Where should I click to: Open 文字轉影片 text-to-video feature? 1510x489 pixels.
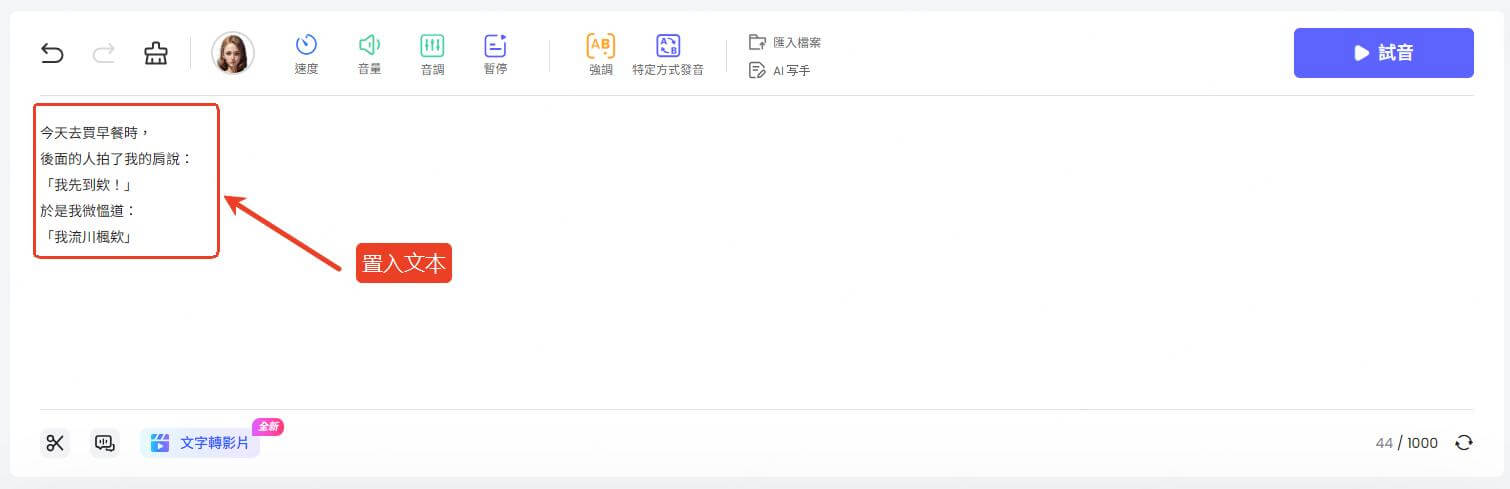200,443
